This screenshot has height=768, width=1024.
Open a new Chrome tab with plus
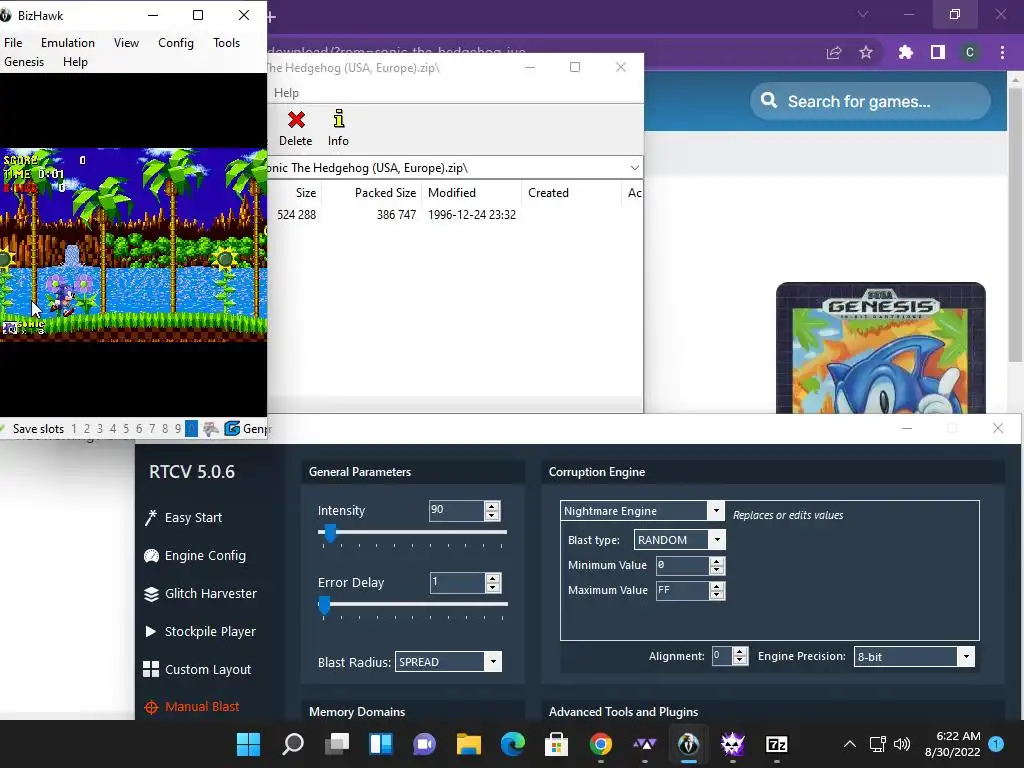(x=271, y=16)
